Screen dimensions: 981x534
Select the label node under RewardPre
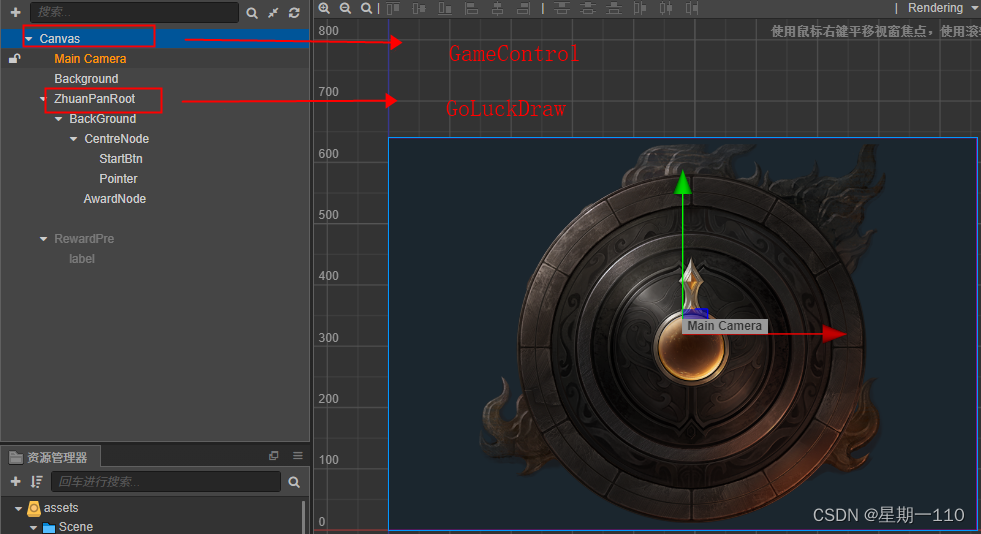click(x=82, y=259)
